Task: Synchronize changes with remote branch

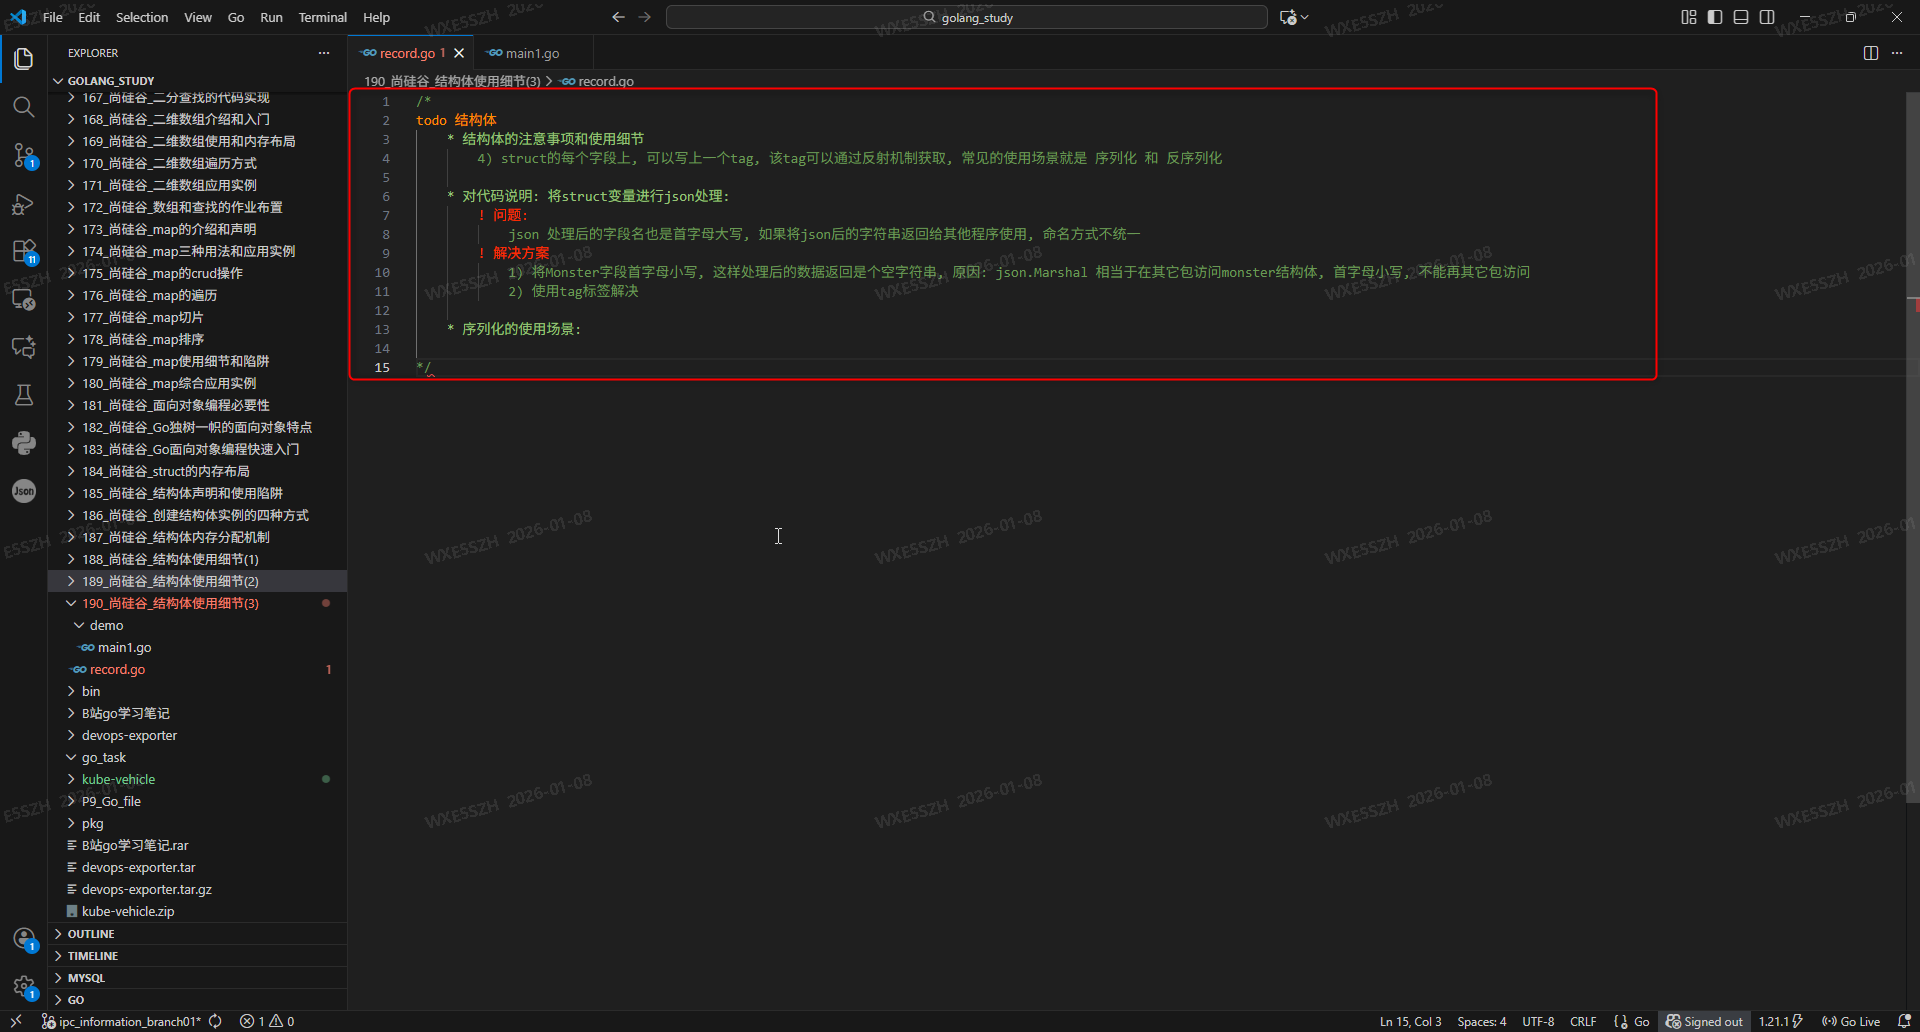Action: (215, 1021)
